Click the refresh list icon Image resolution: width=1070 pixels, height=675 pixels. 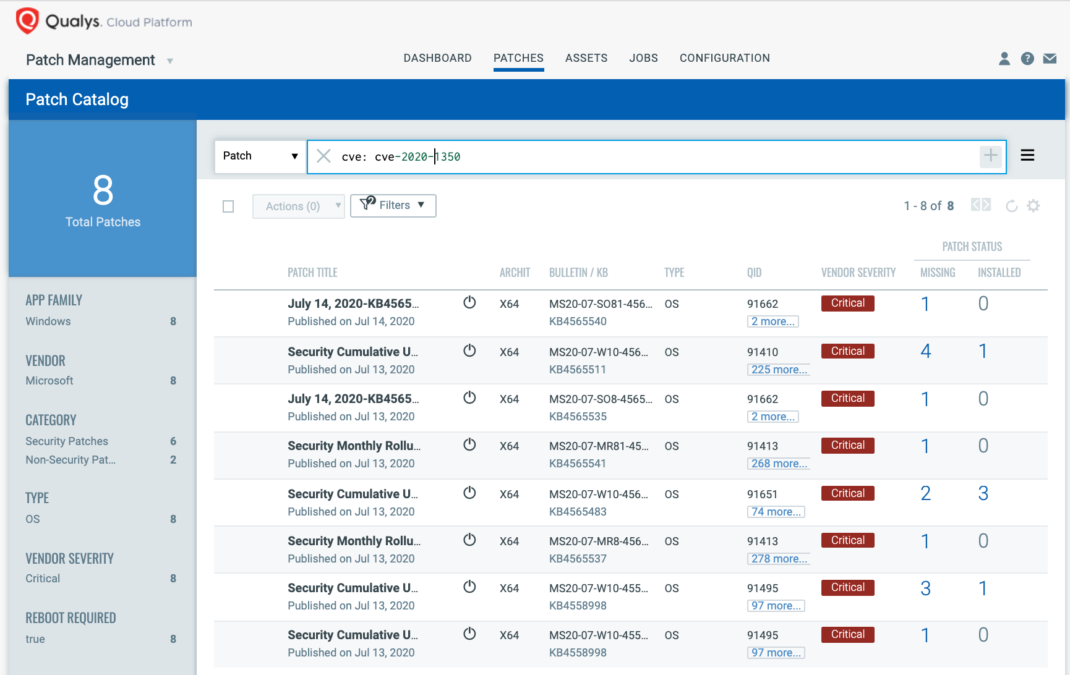point(1012,206)
